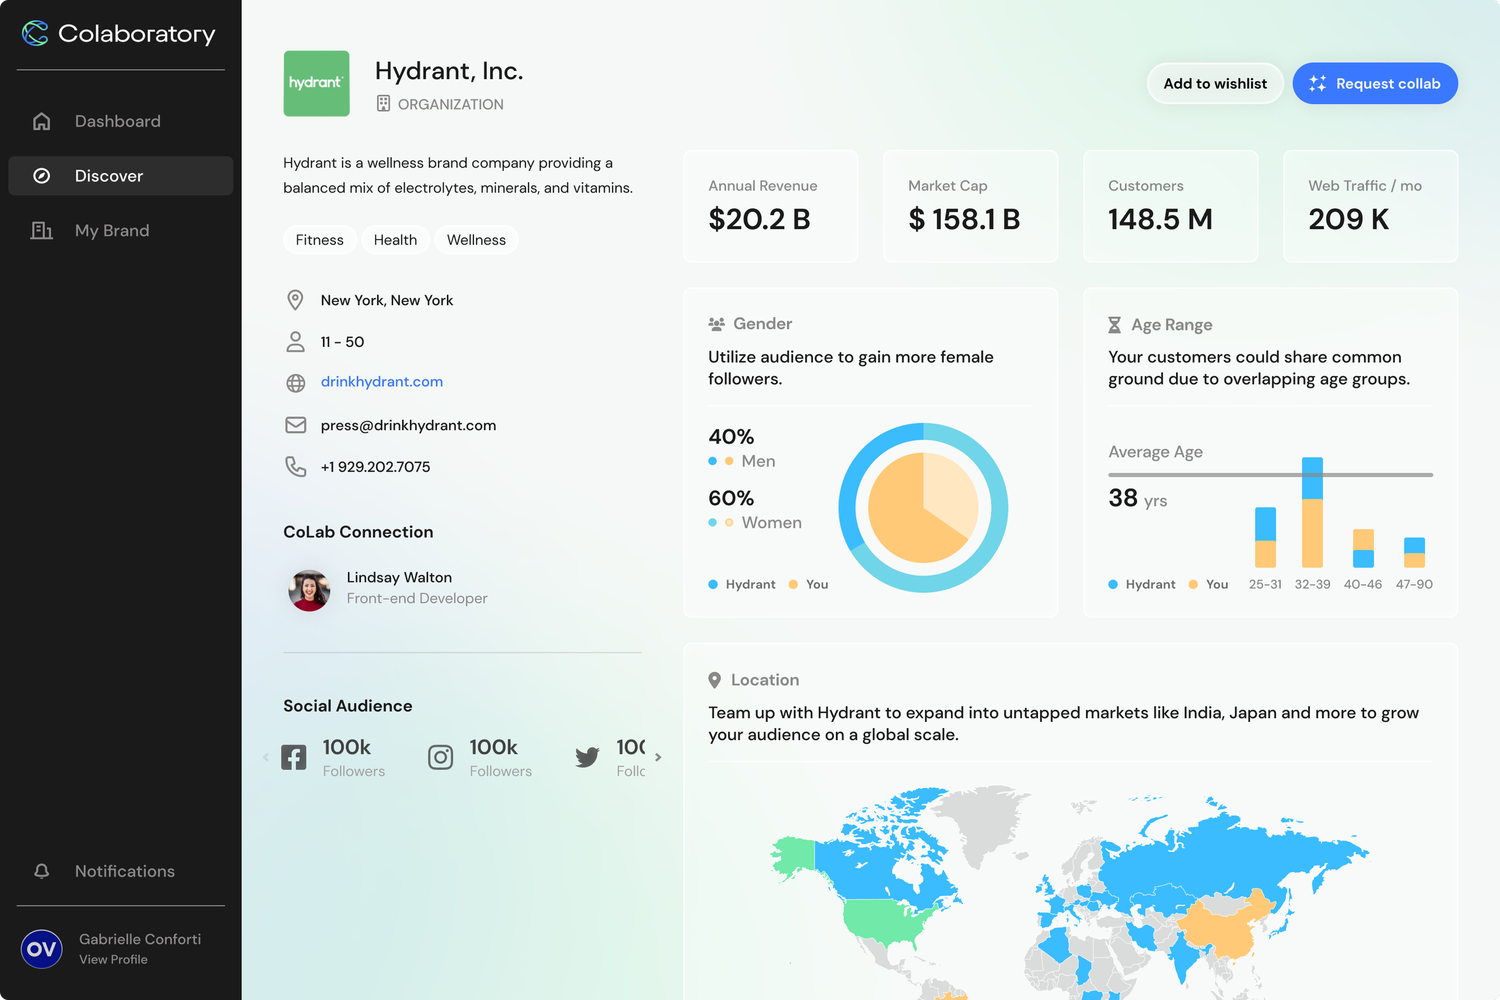This screenshot has width=1500, height=1000.
Task: Select the Wellness tag
Action: (x=476, y=240)
